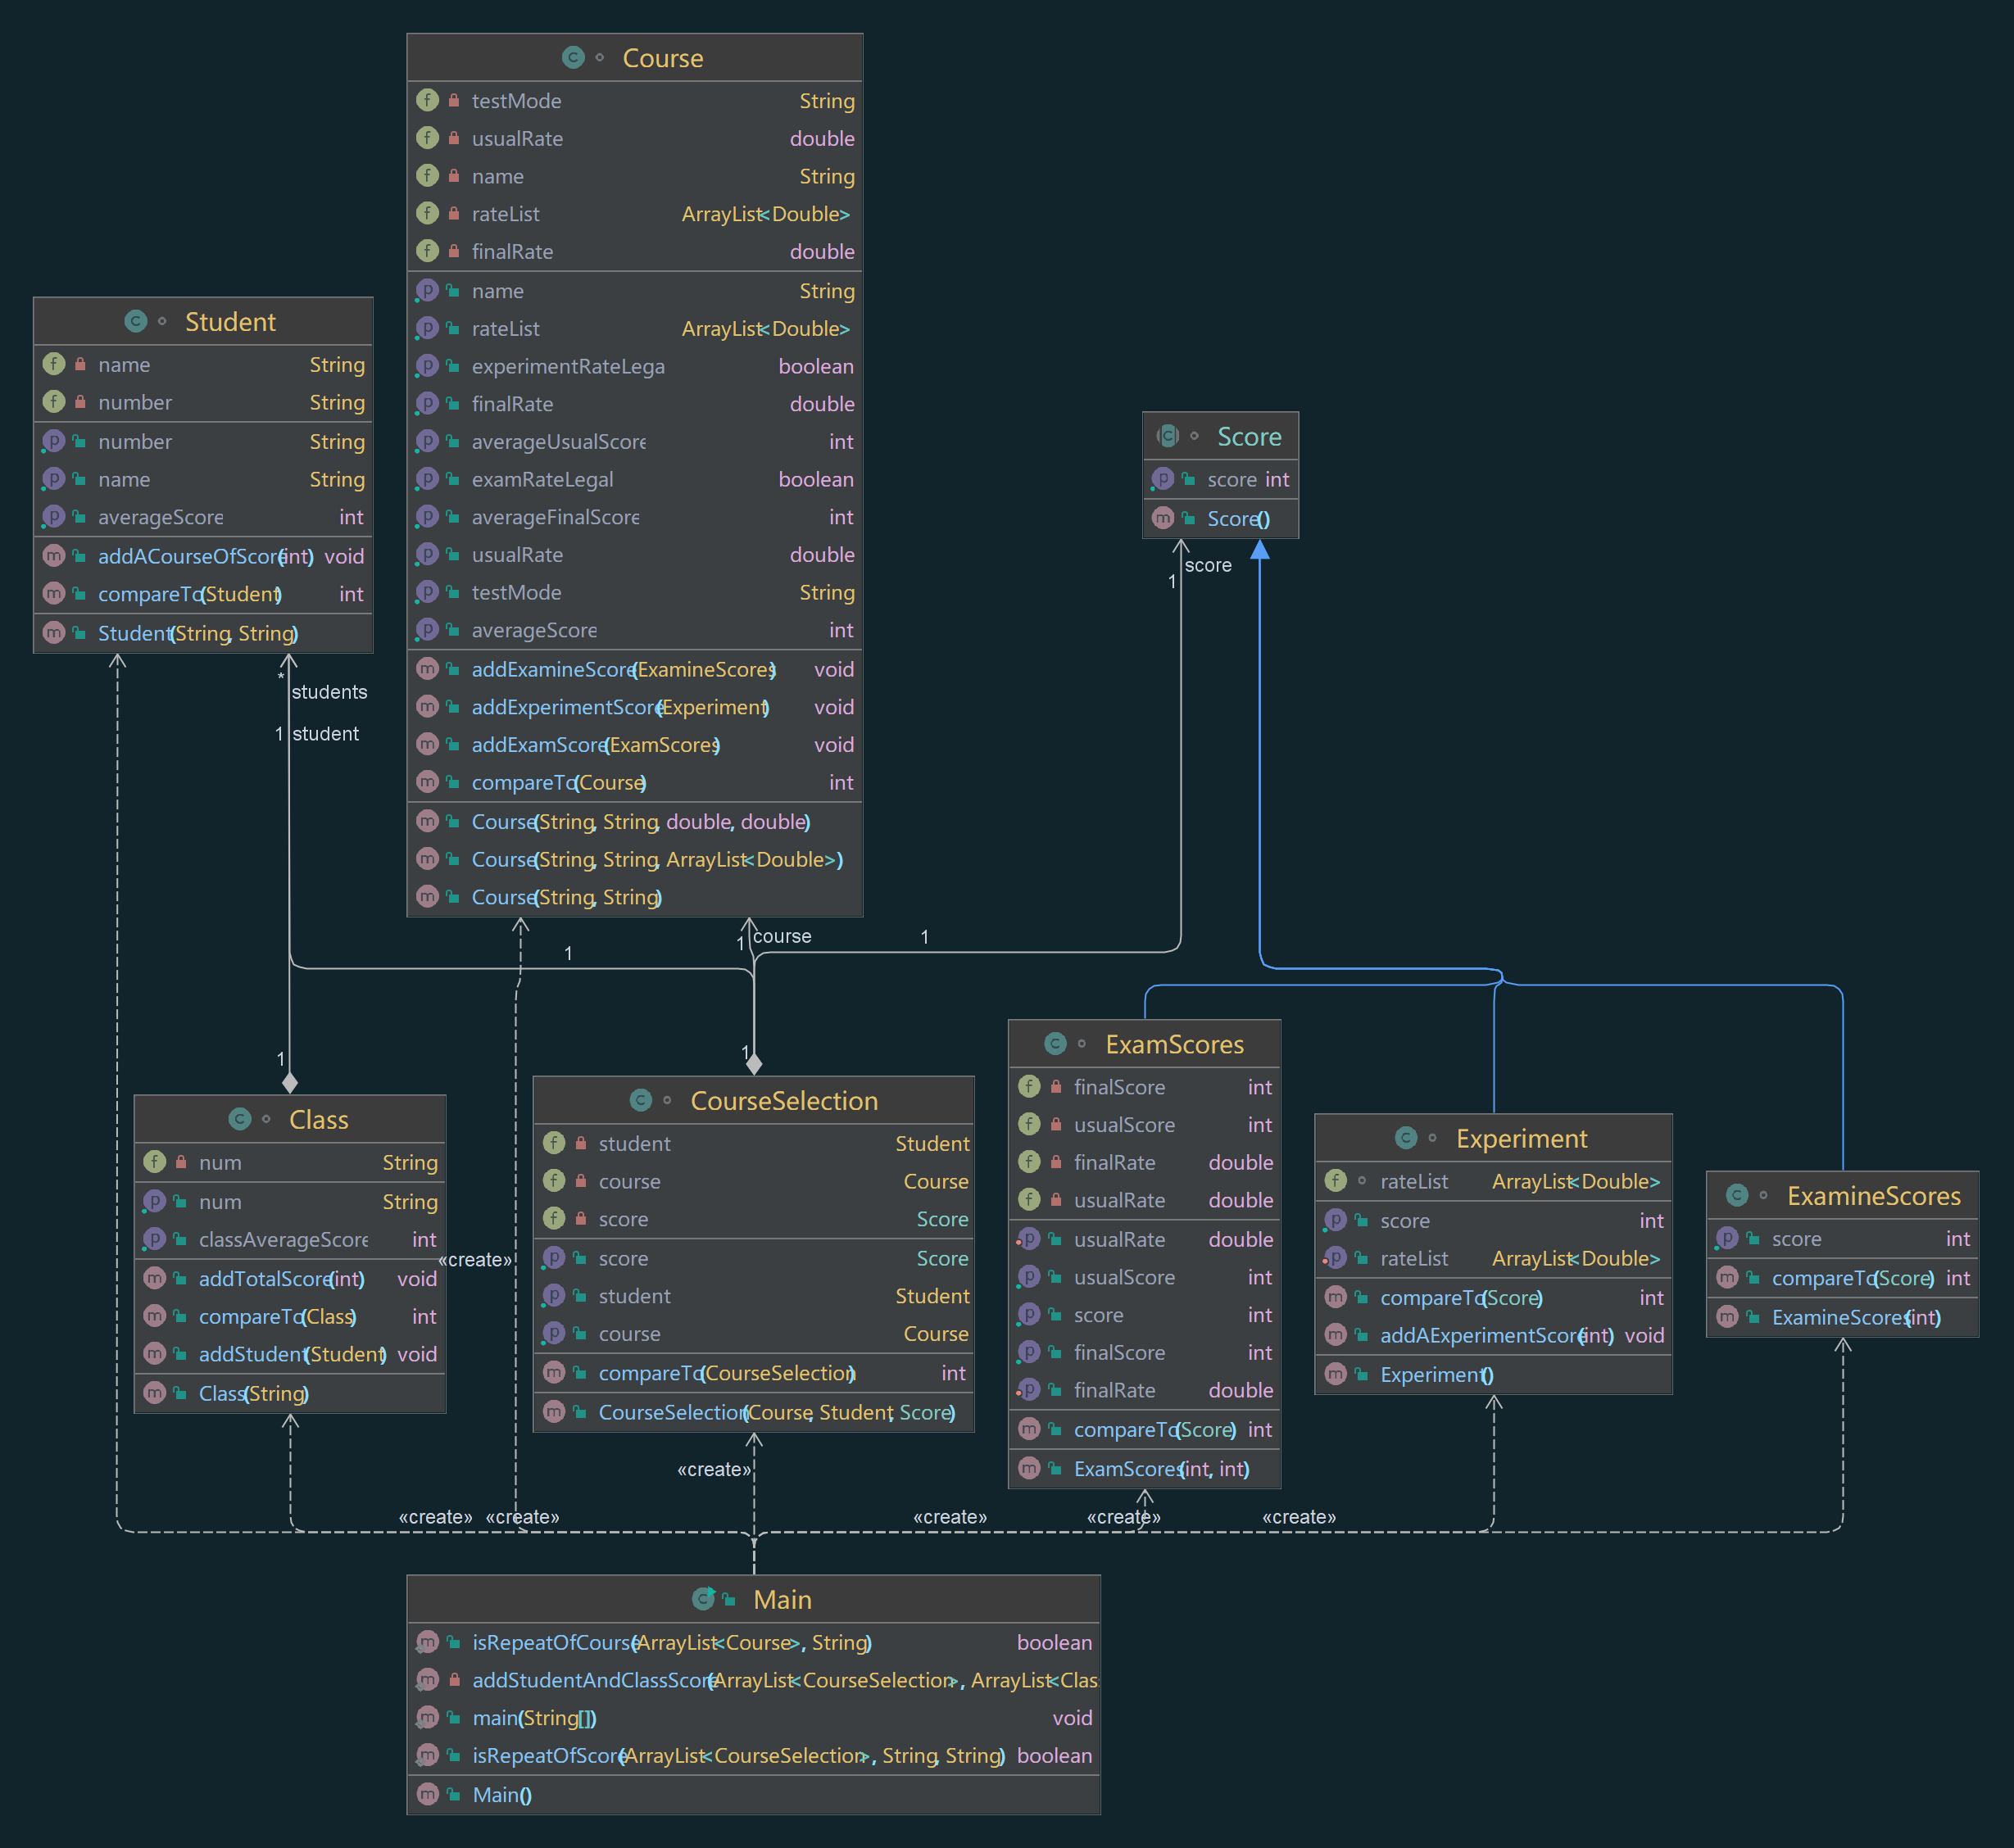Viewport: 2014px width, 1848px height.
Task: Click the main(String[]) method entry
Action: [x=534, y=1718]
